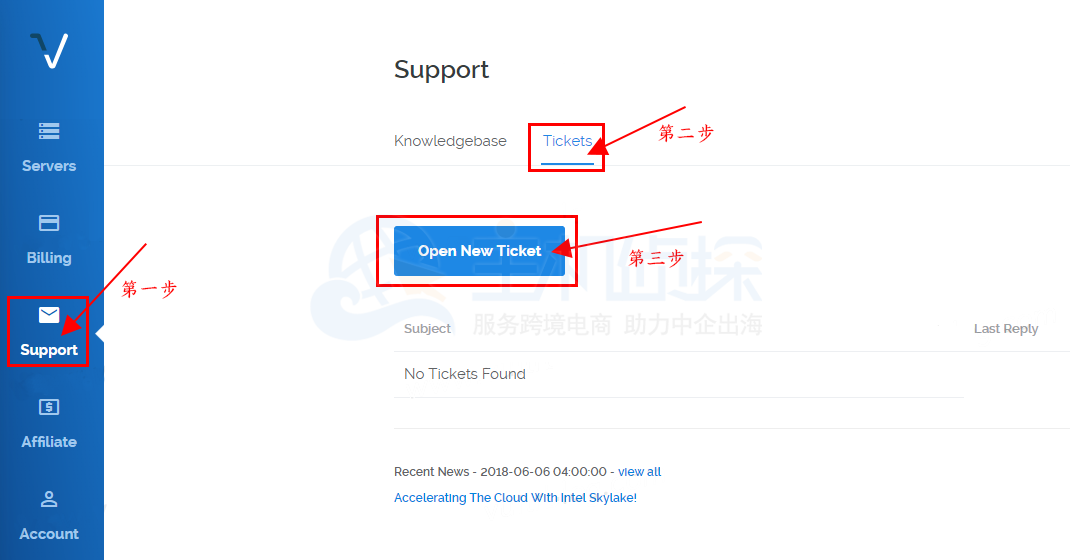Open Servers via the server stack icon

point(49,130)
